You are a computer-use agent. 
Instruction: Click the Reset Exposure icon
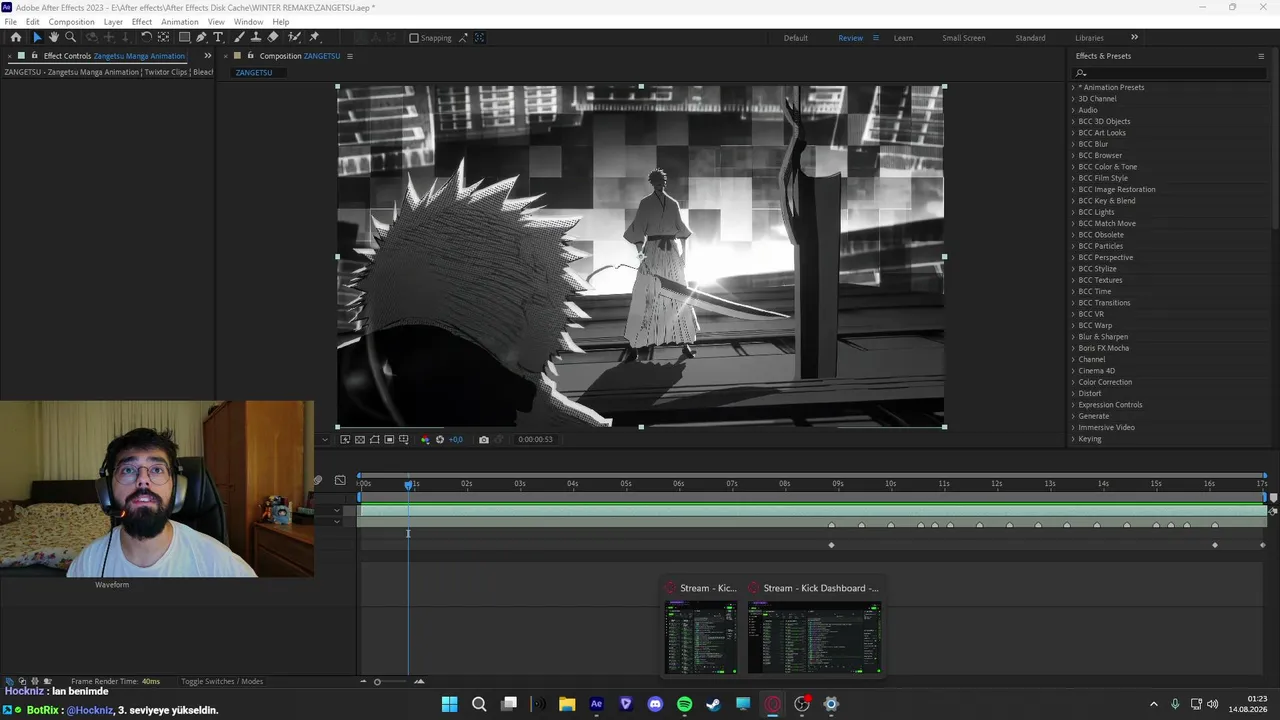(440, 440)
